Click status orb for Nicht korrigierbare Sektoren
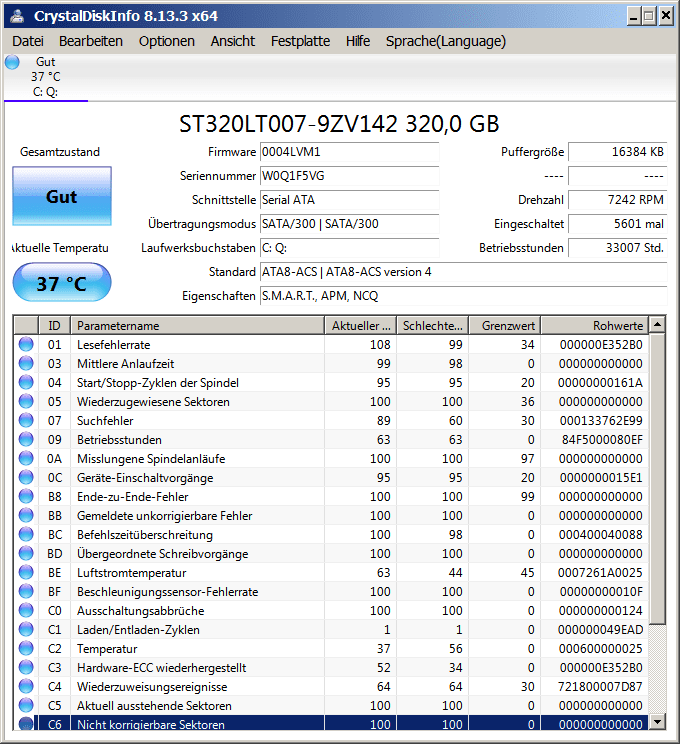The image size is (680, 744). point(26,724)
